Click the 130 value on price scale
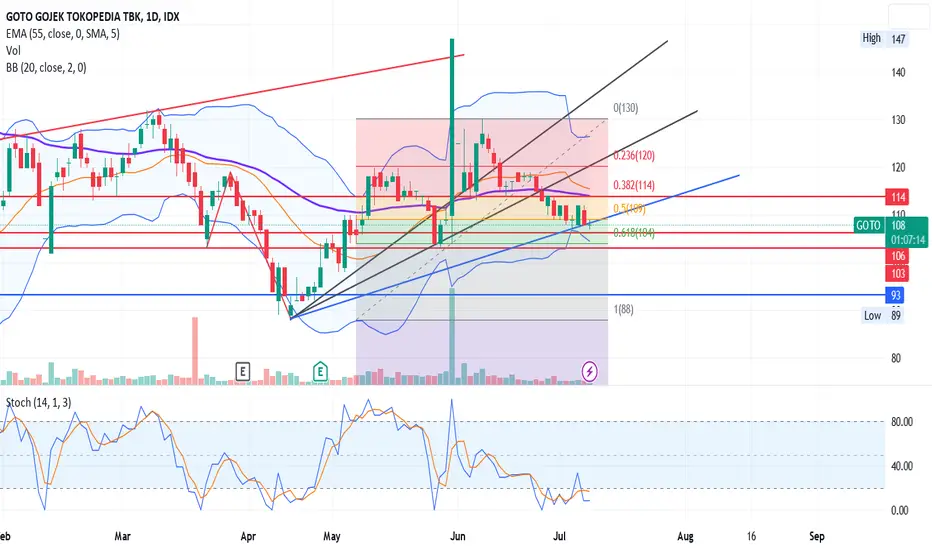This screenshot has height=550, width=932. [x=898, y=120]
